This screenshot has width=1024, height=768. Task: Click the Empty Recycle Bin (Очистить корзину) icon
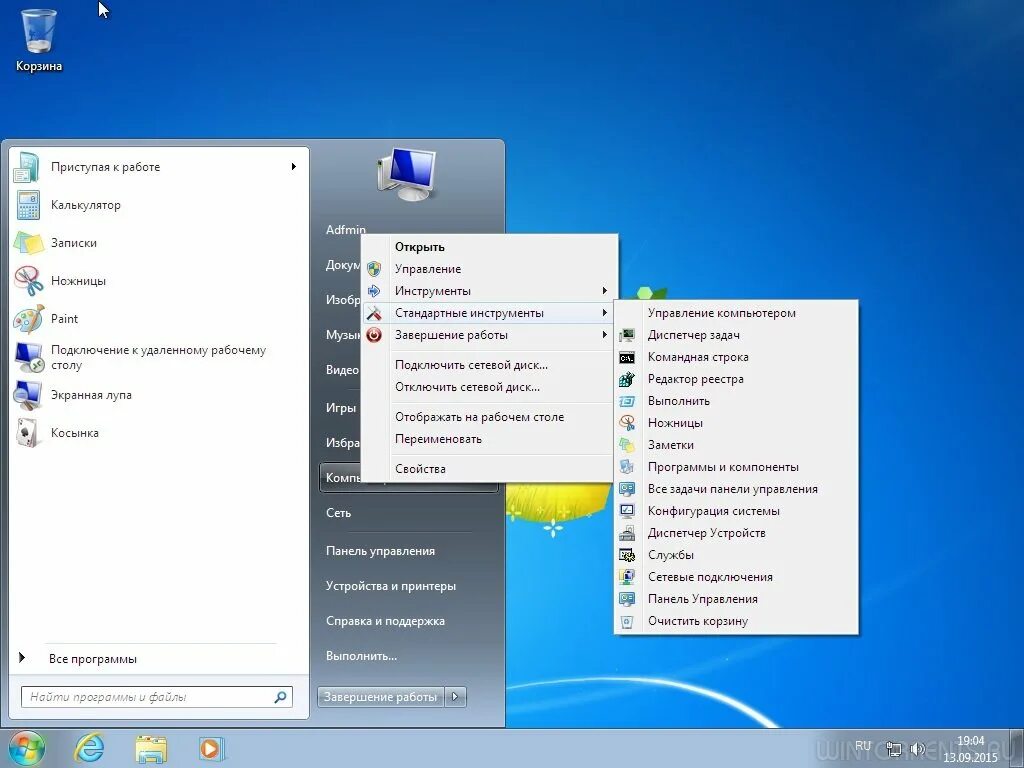pos(627,622)
